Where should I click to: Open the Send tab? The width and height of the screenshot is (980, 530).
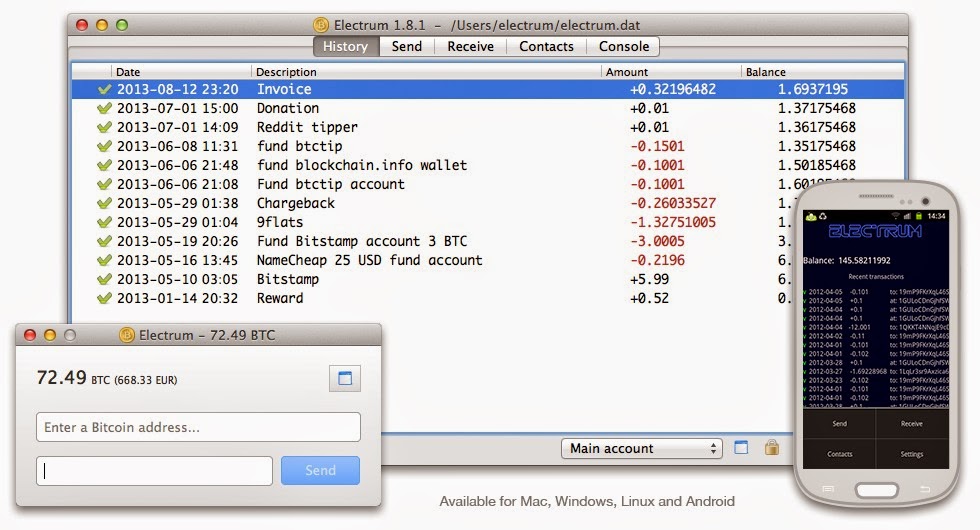(x=407, y=46)
